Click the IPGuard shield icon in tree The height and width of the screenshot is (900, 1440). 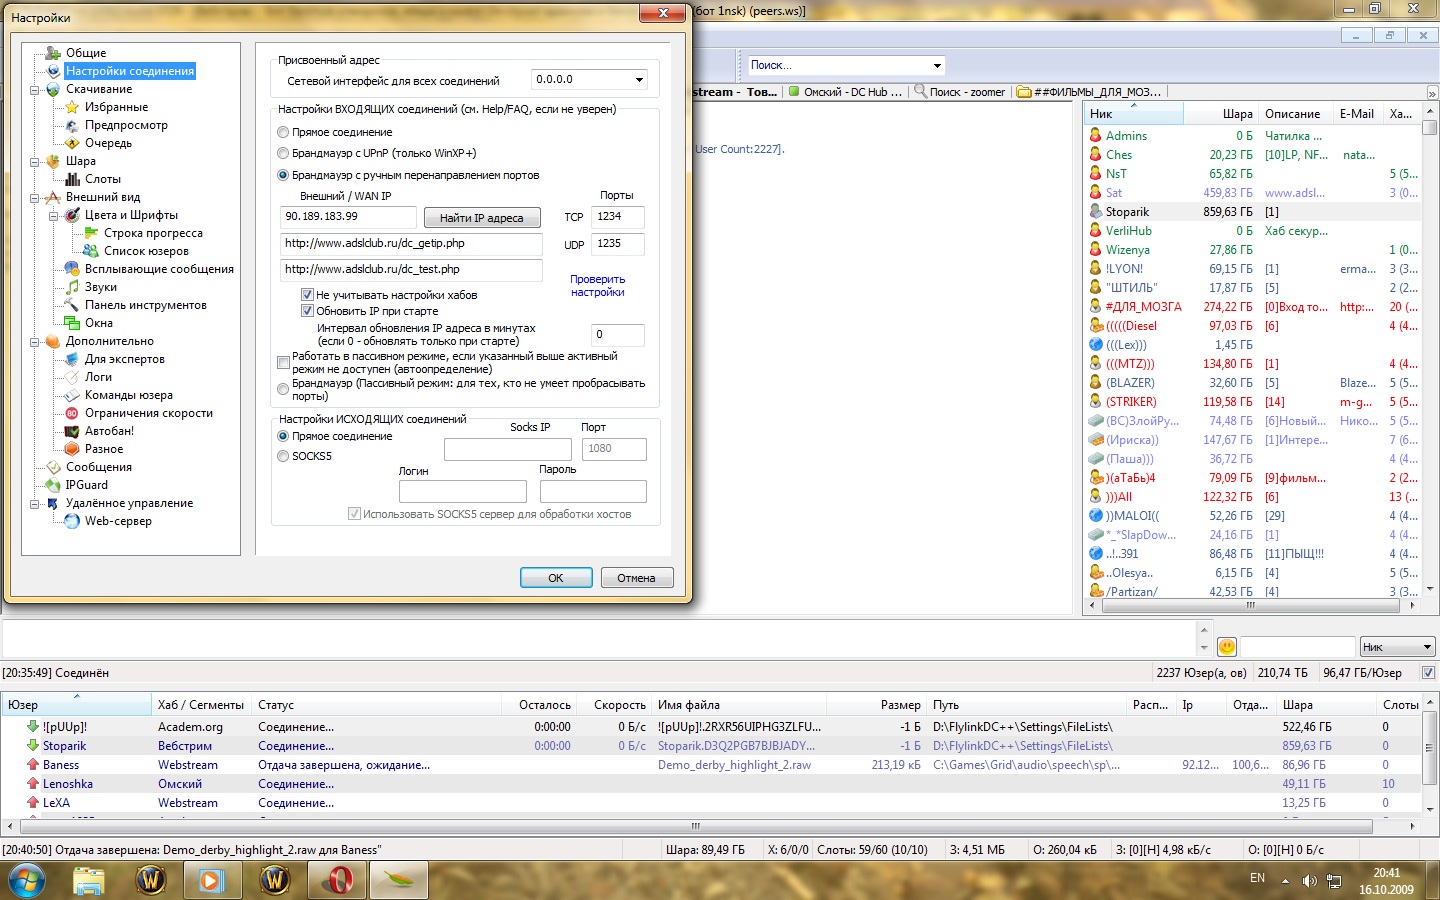point(53,485)
